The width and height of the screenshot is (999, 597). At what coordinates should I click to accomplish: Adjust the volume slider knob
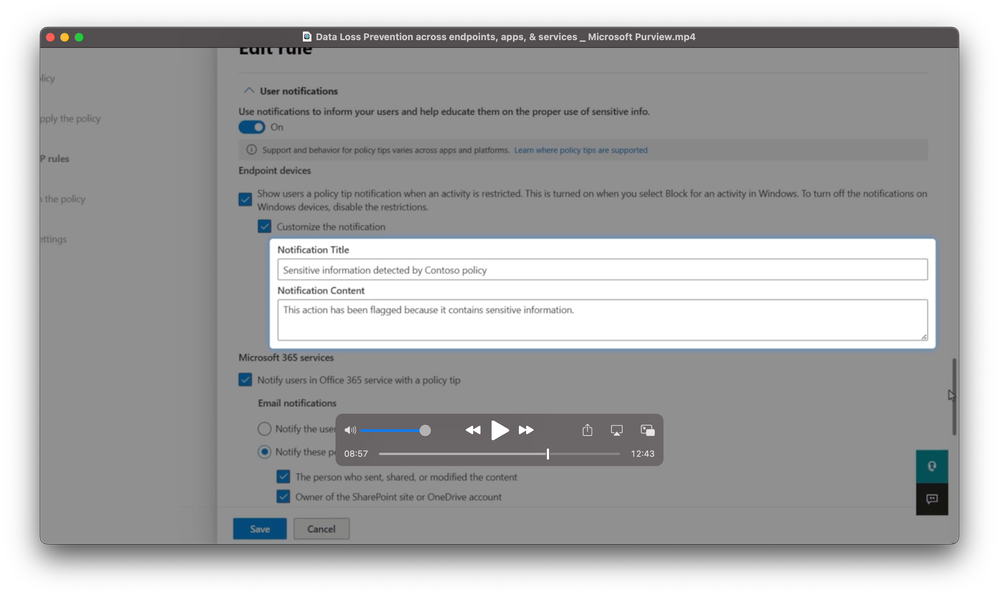(x=425, y=430)
